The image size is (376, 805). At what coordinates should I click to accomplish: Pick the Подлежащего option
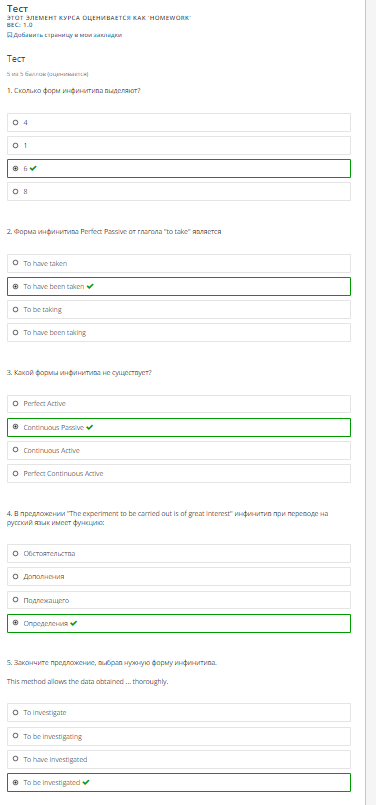(x=179, y=600)
